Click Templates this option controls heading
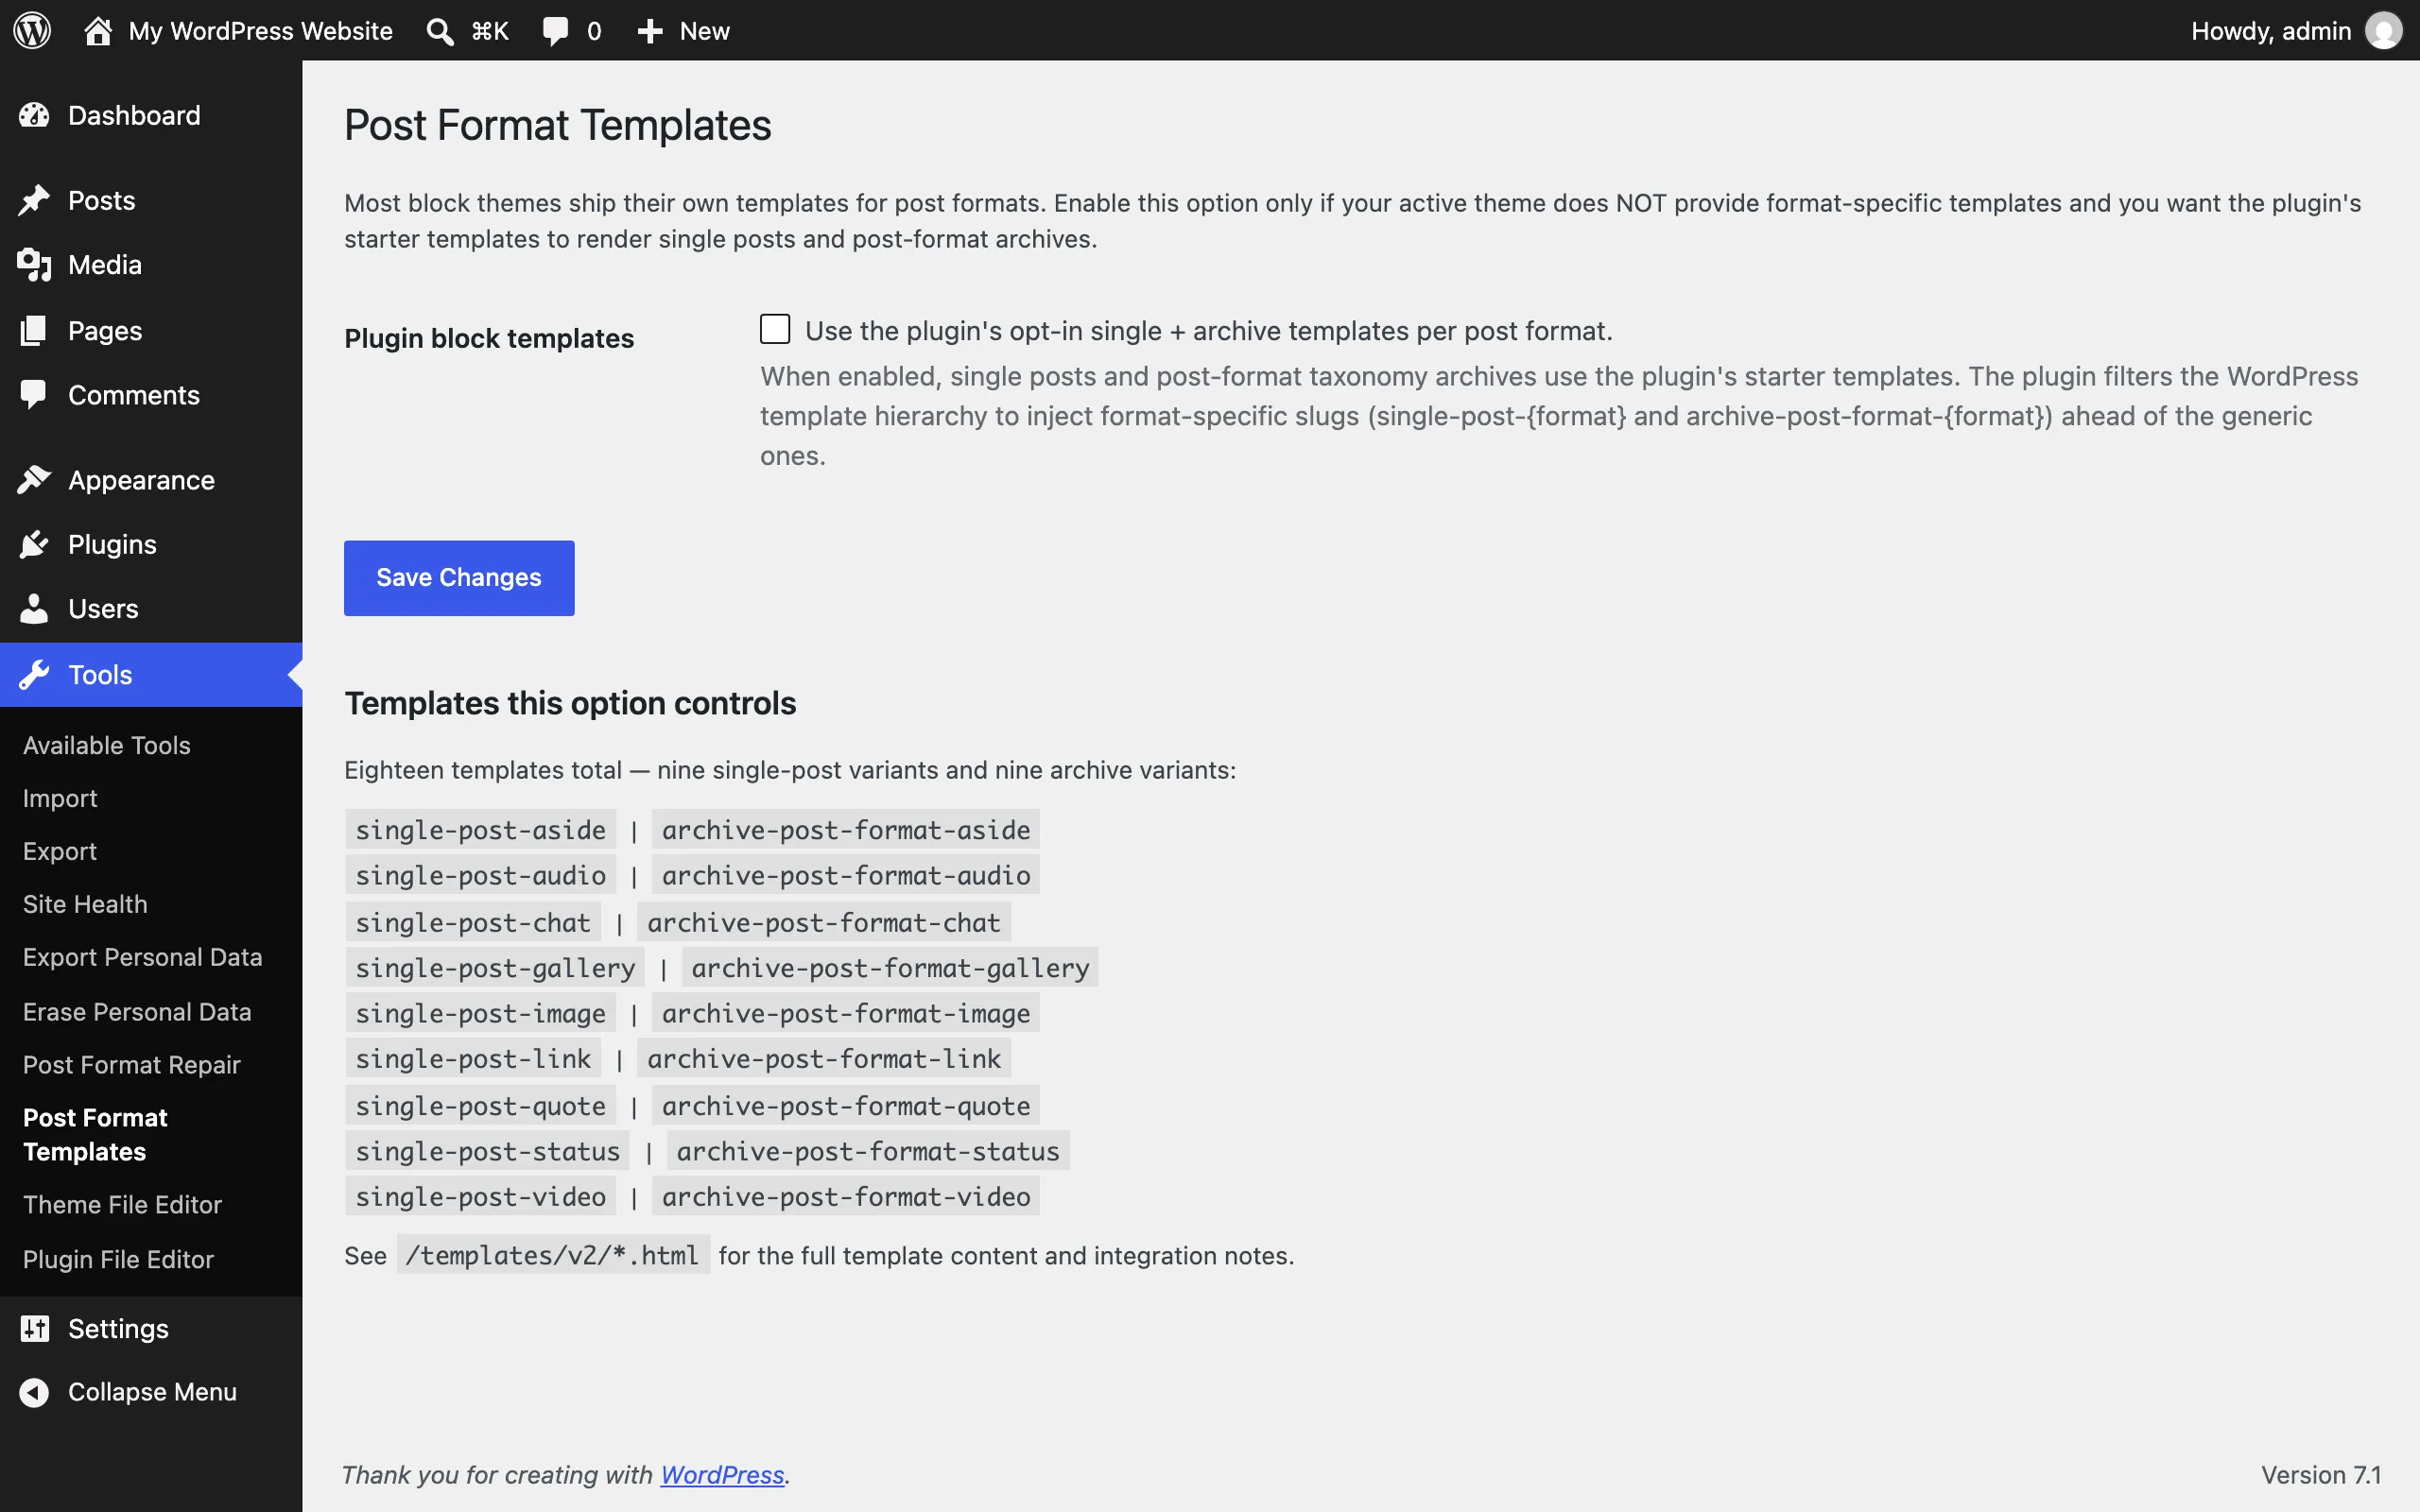The height and width of the screenshot is (1512, 2420). tap(570, 703)
